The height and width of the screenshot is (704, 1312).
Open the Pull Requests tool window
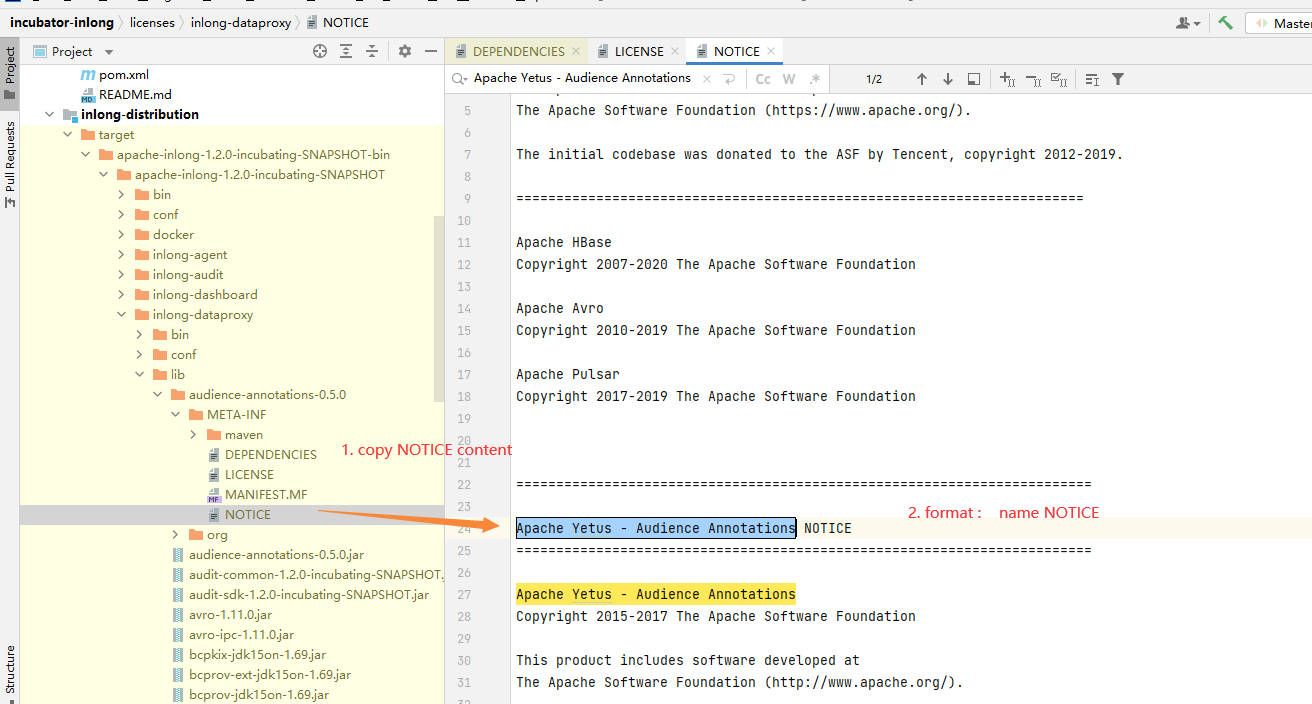tap(10, 160)
